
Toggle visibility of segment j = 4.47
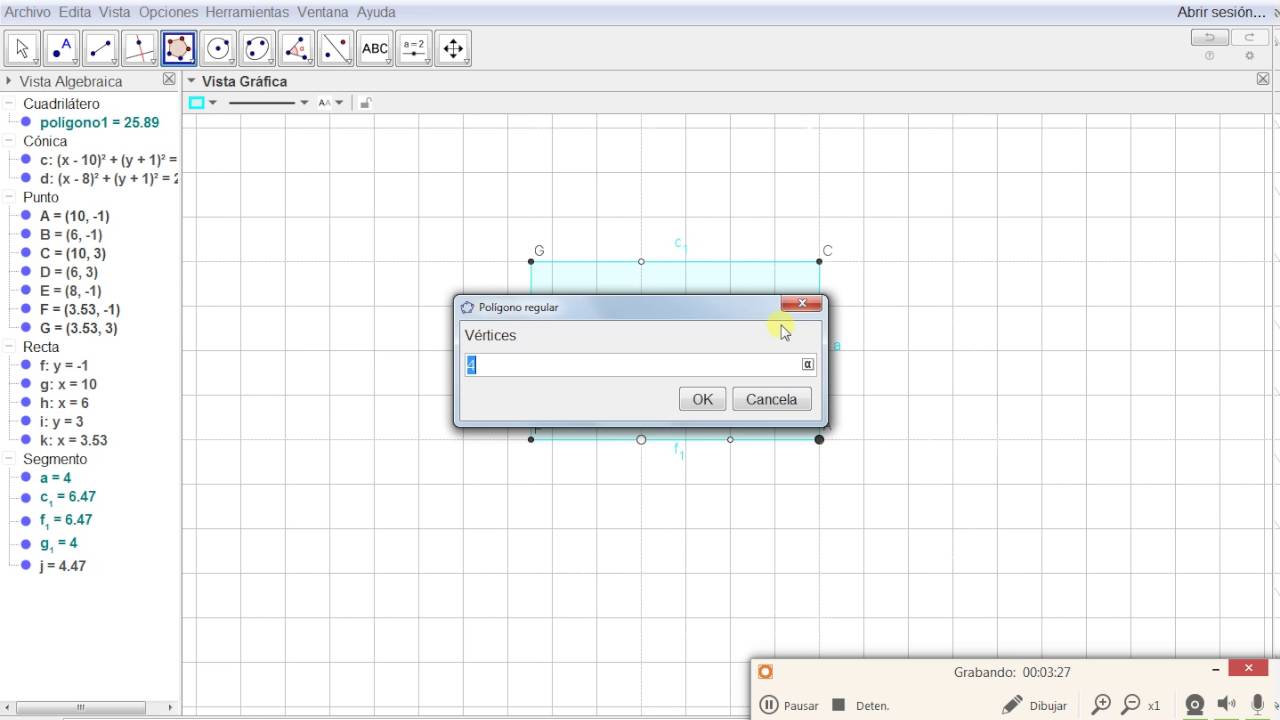point(26,566)
